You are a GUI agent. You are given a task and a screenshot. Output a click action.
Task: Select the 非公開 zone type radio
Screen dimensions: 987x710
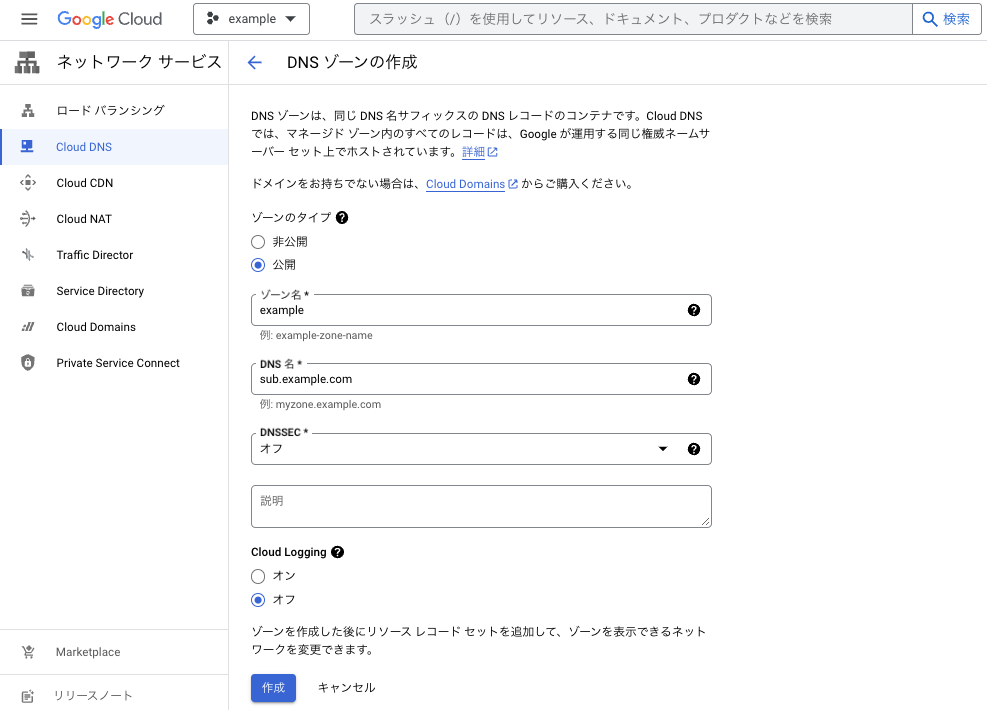258,242
